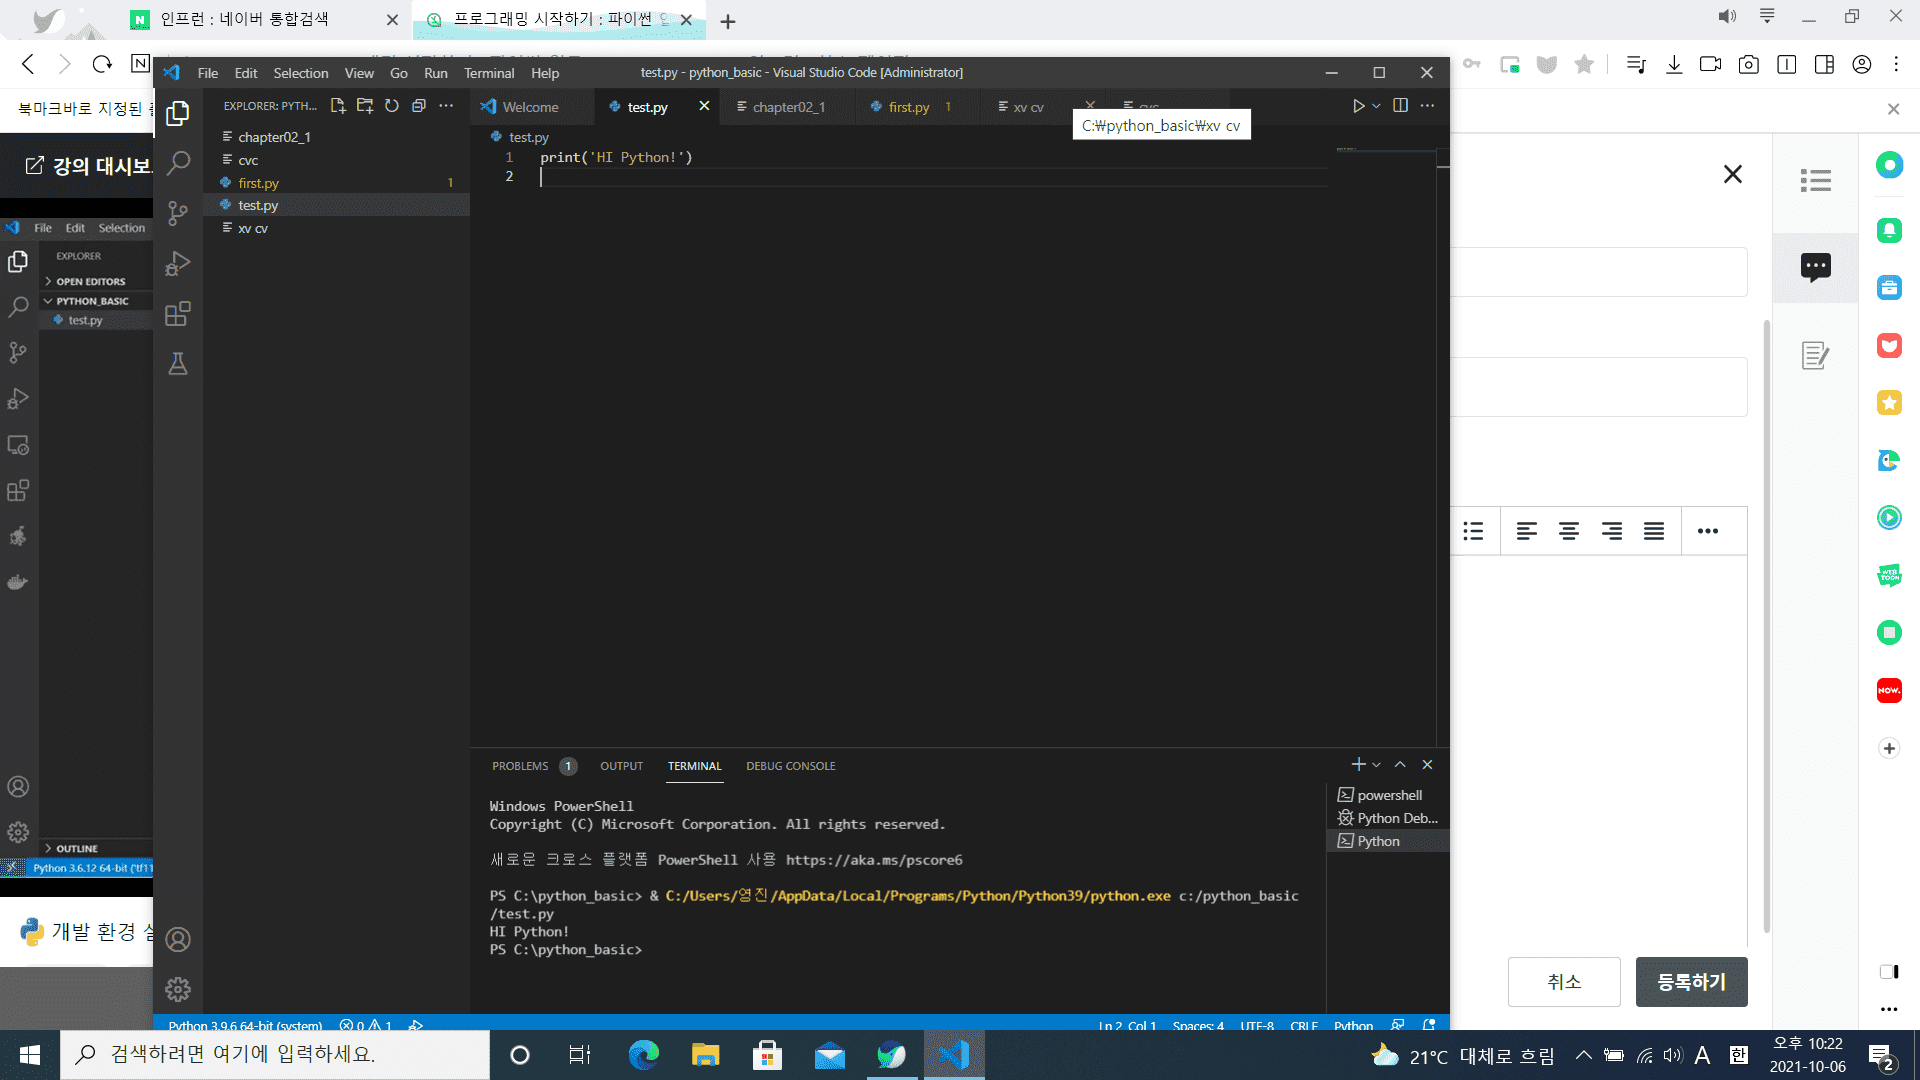This screenshot has height=1080, width=1920.
Task: Open new terminal launch profile dropdown
Action: click(1377, 765)
